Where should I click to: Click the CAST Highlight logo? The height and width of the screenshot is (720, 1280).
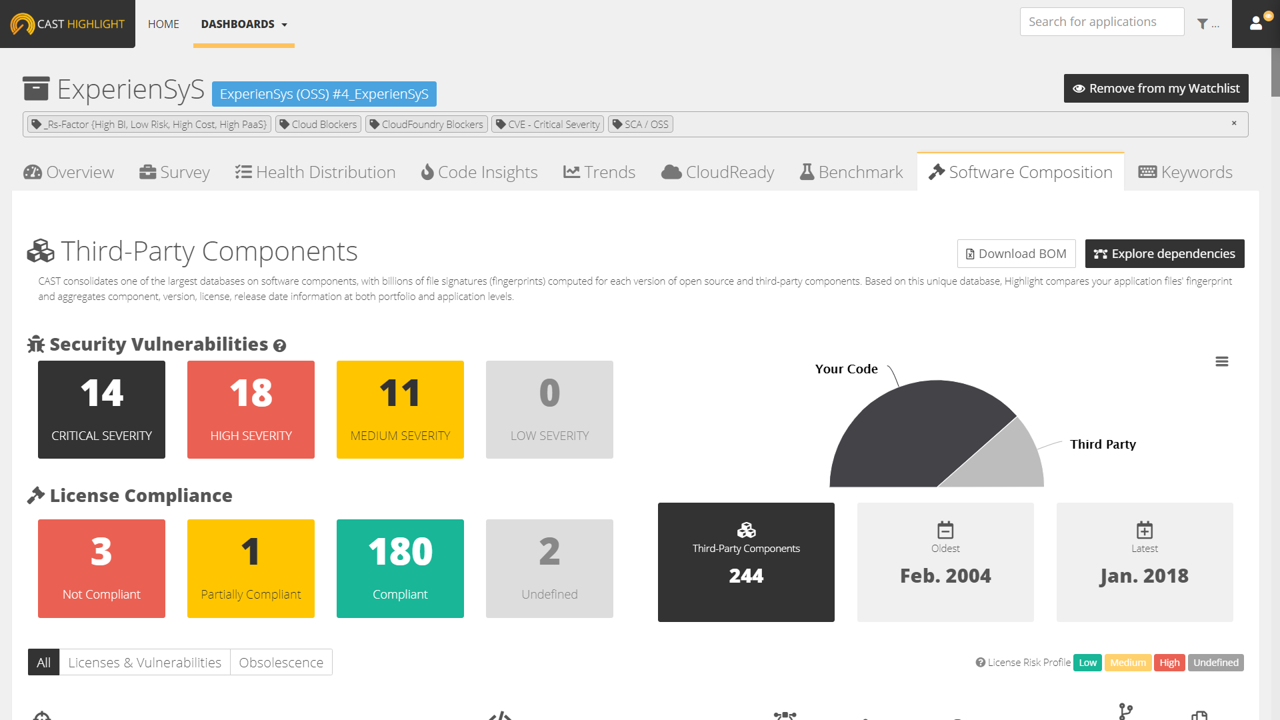[x=67, y=24]
